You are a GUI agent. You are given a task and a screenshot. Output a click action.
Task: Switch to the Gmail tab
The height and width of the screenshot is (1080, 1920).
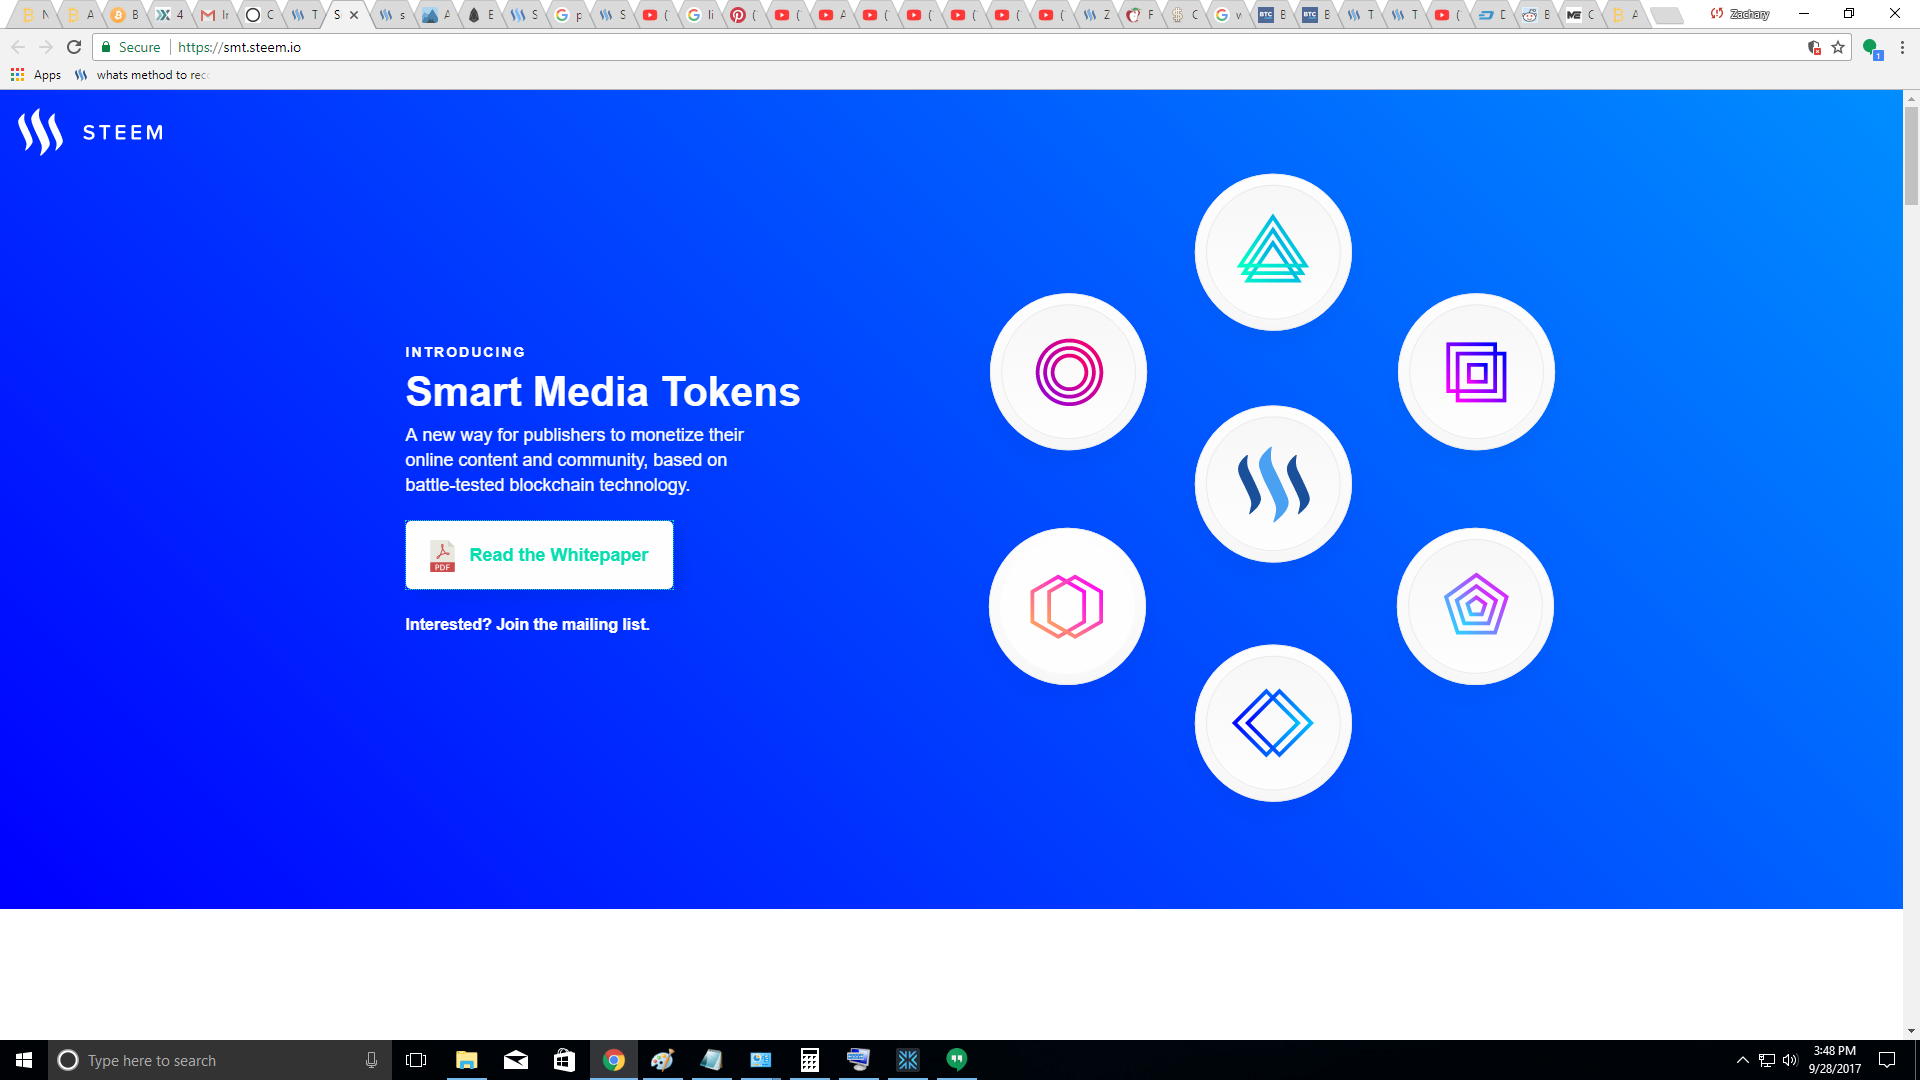(x=214, y=15)
